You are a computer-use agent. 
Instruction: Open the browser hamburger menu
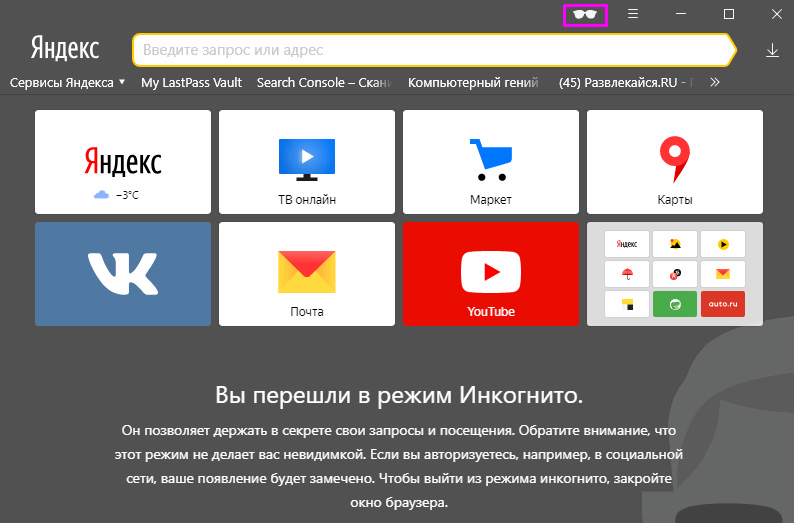point(632,14)
